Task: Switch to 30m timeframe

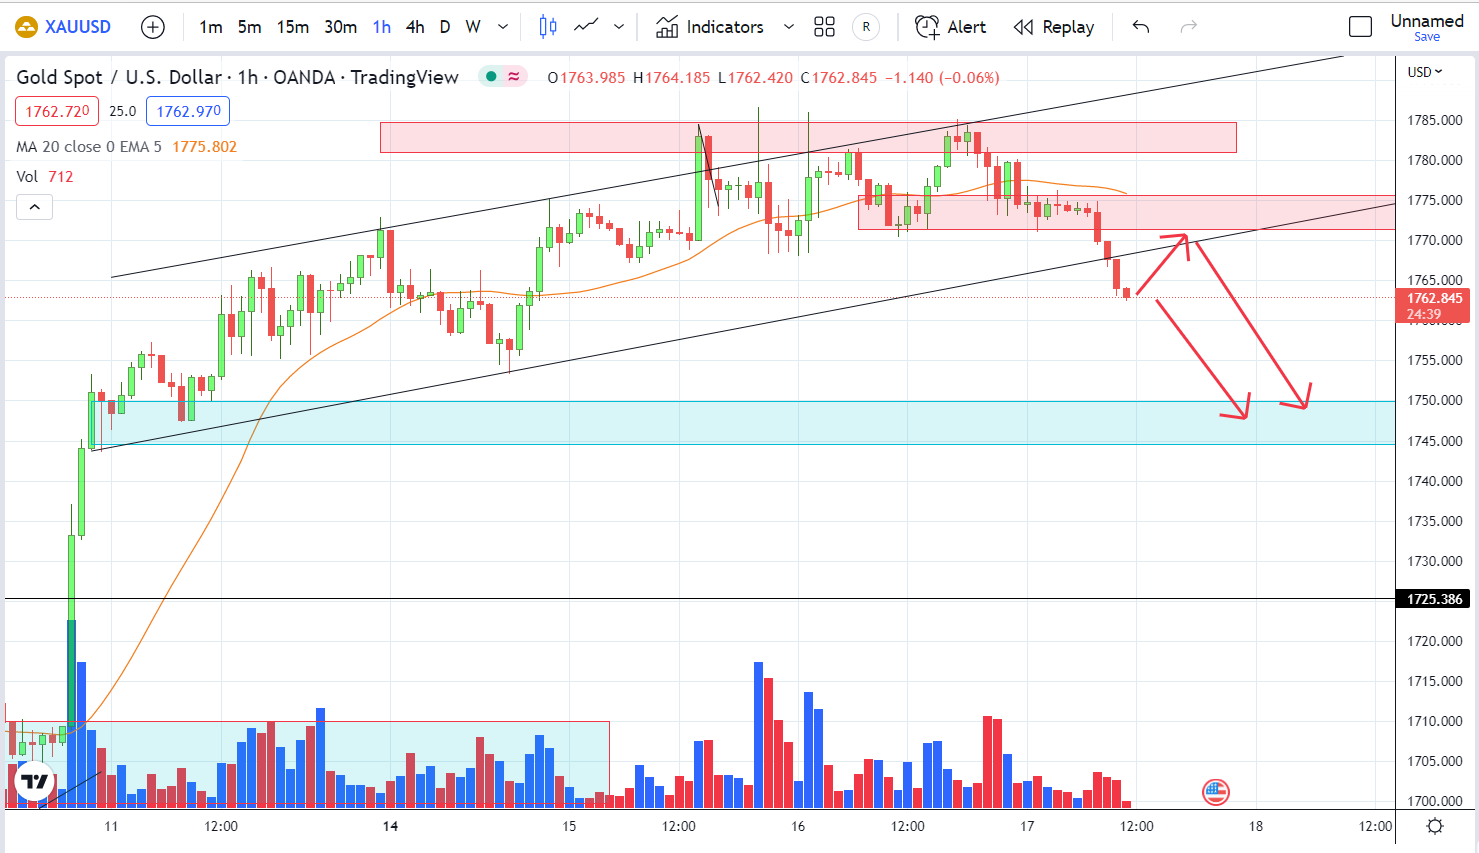Action: click(340, 27)
